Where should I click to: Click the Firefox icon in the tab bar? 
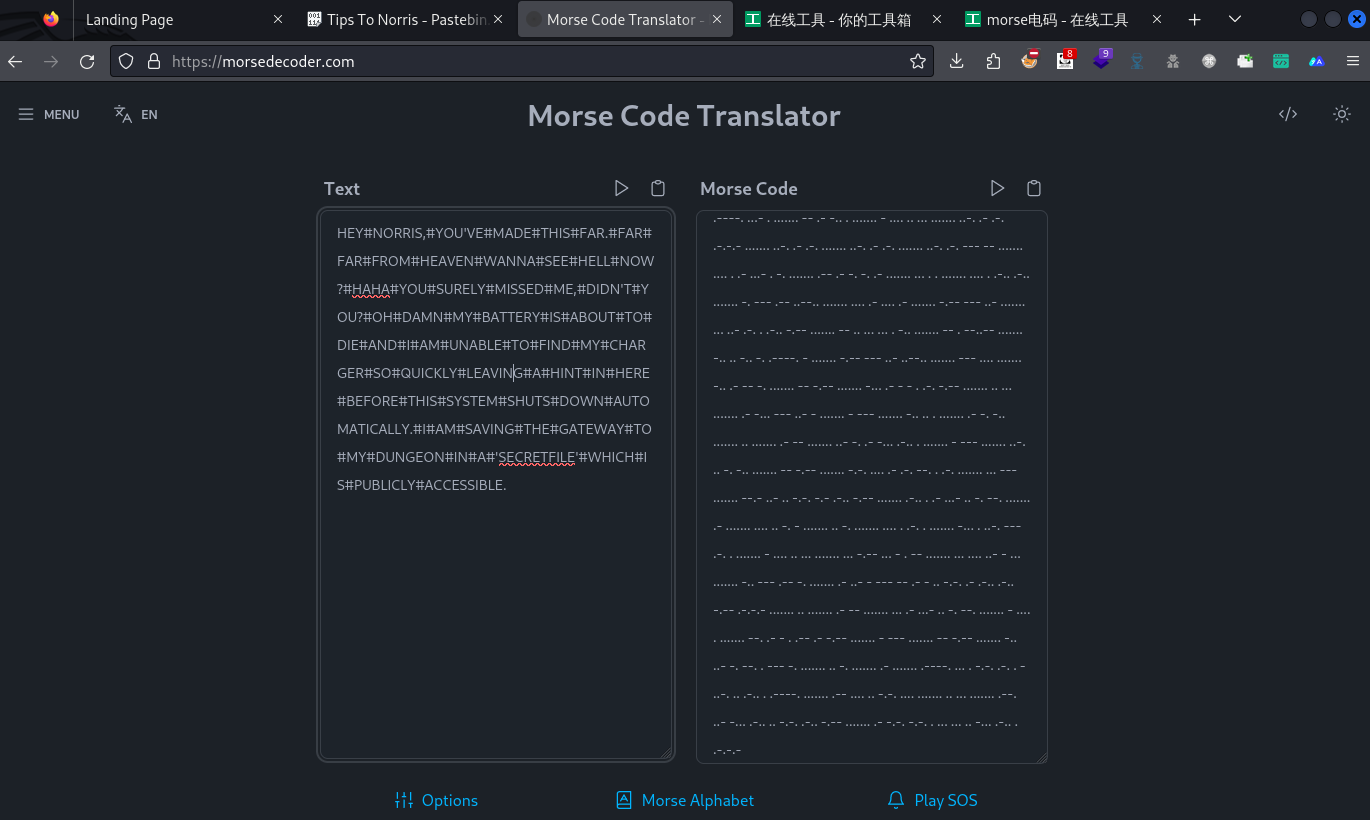pyautogui.click(x=51, y=19)
